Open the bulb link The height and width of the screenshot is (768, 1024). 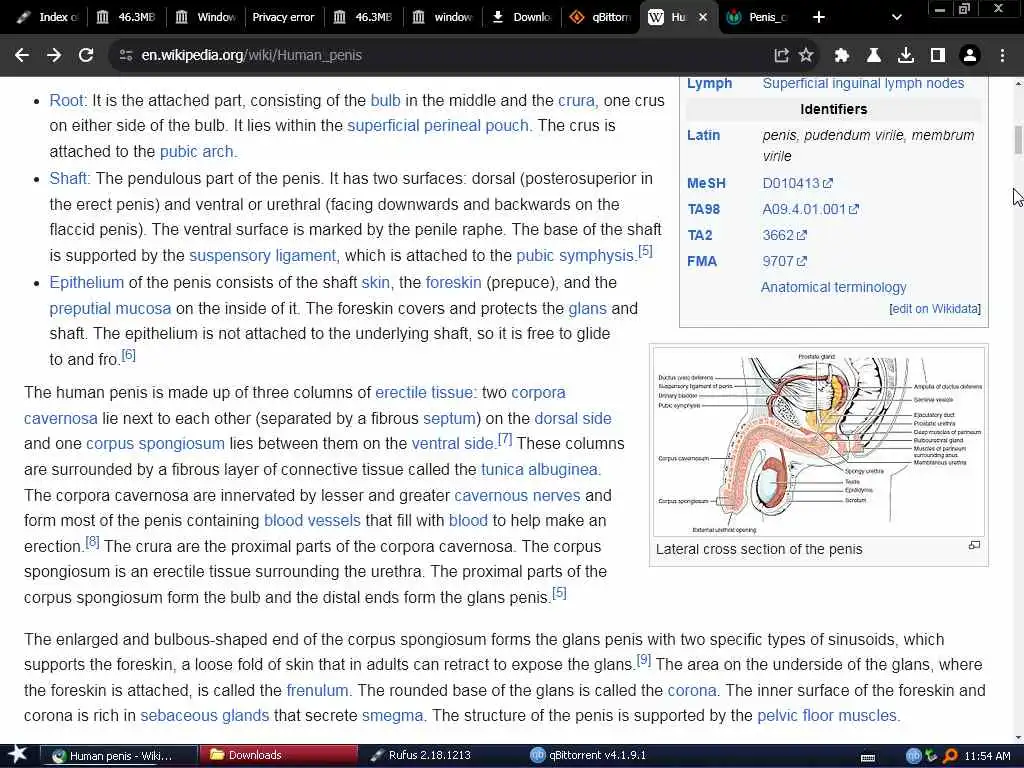click(x=385, y=101)
